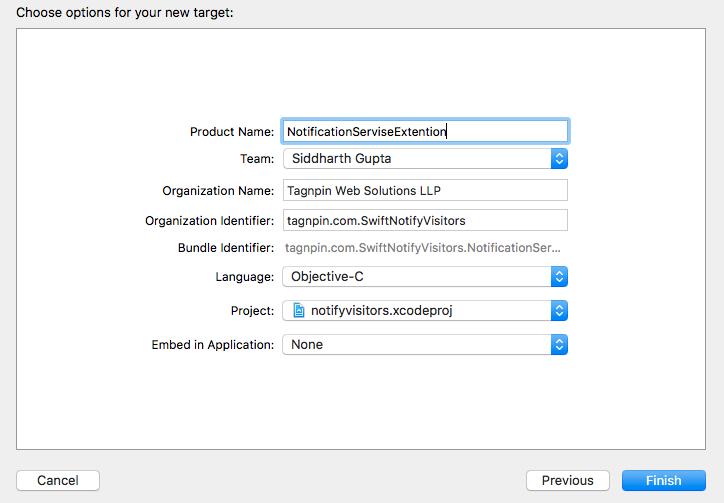Viewport: 724px width, 503px height.
Task: Click the Project popup blue arrows
Action: point(559,311)
